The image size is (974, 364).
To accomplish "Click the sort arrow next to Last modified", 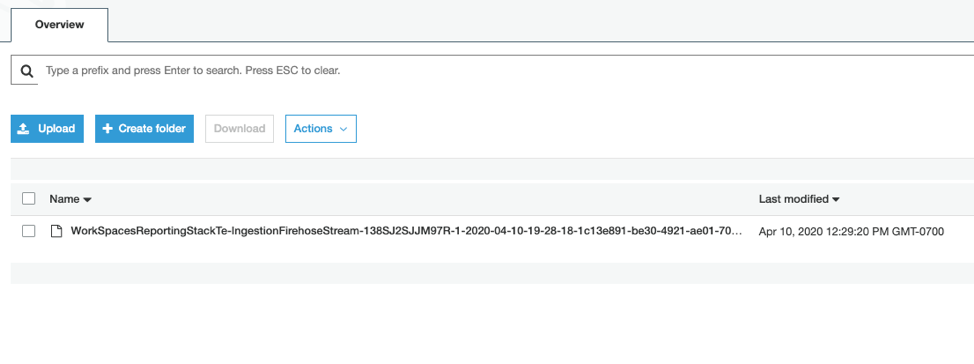I will 835,200.
